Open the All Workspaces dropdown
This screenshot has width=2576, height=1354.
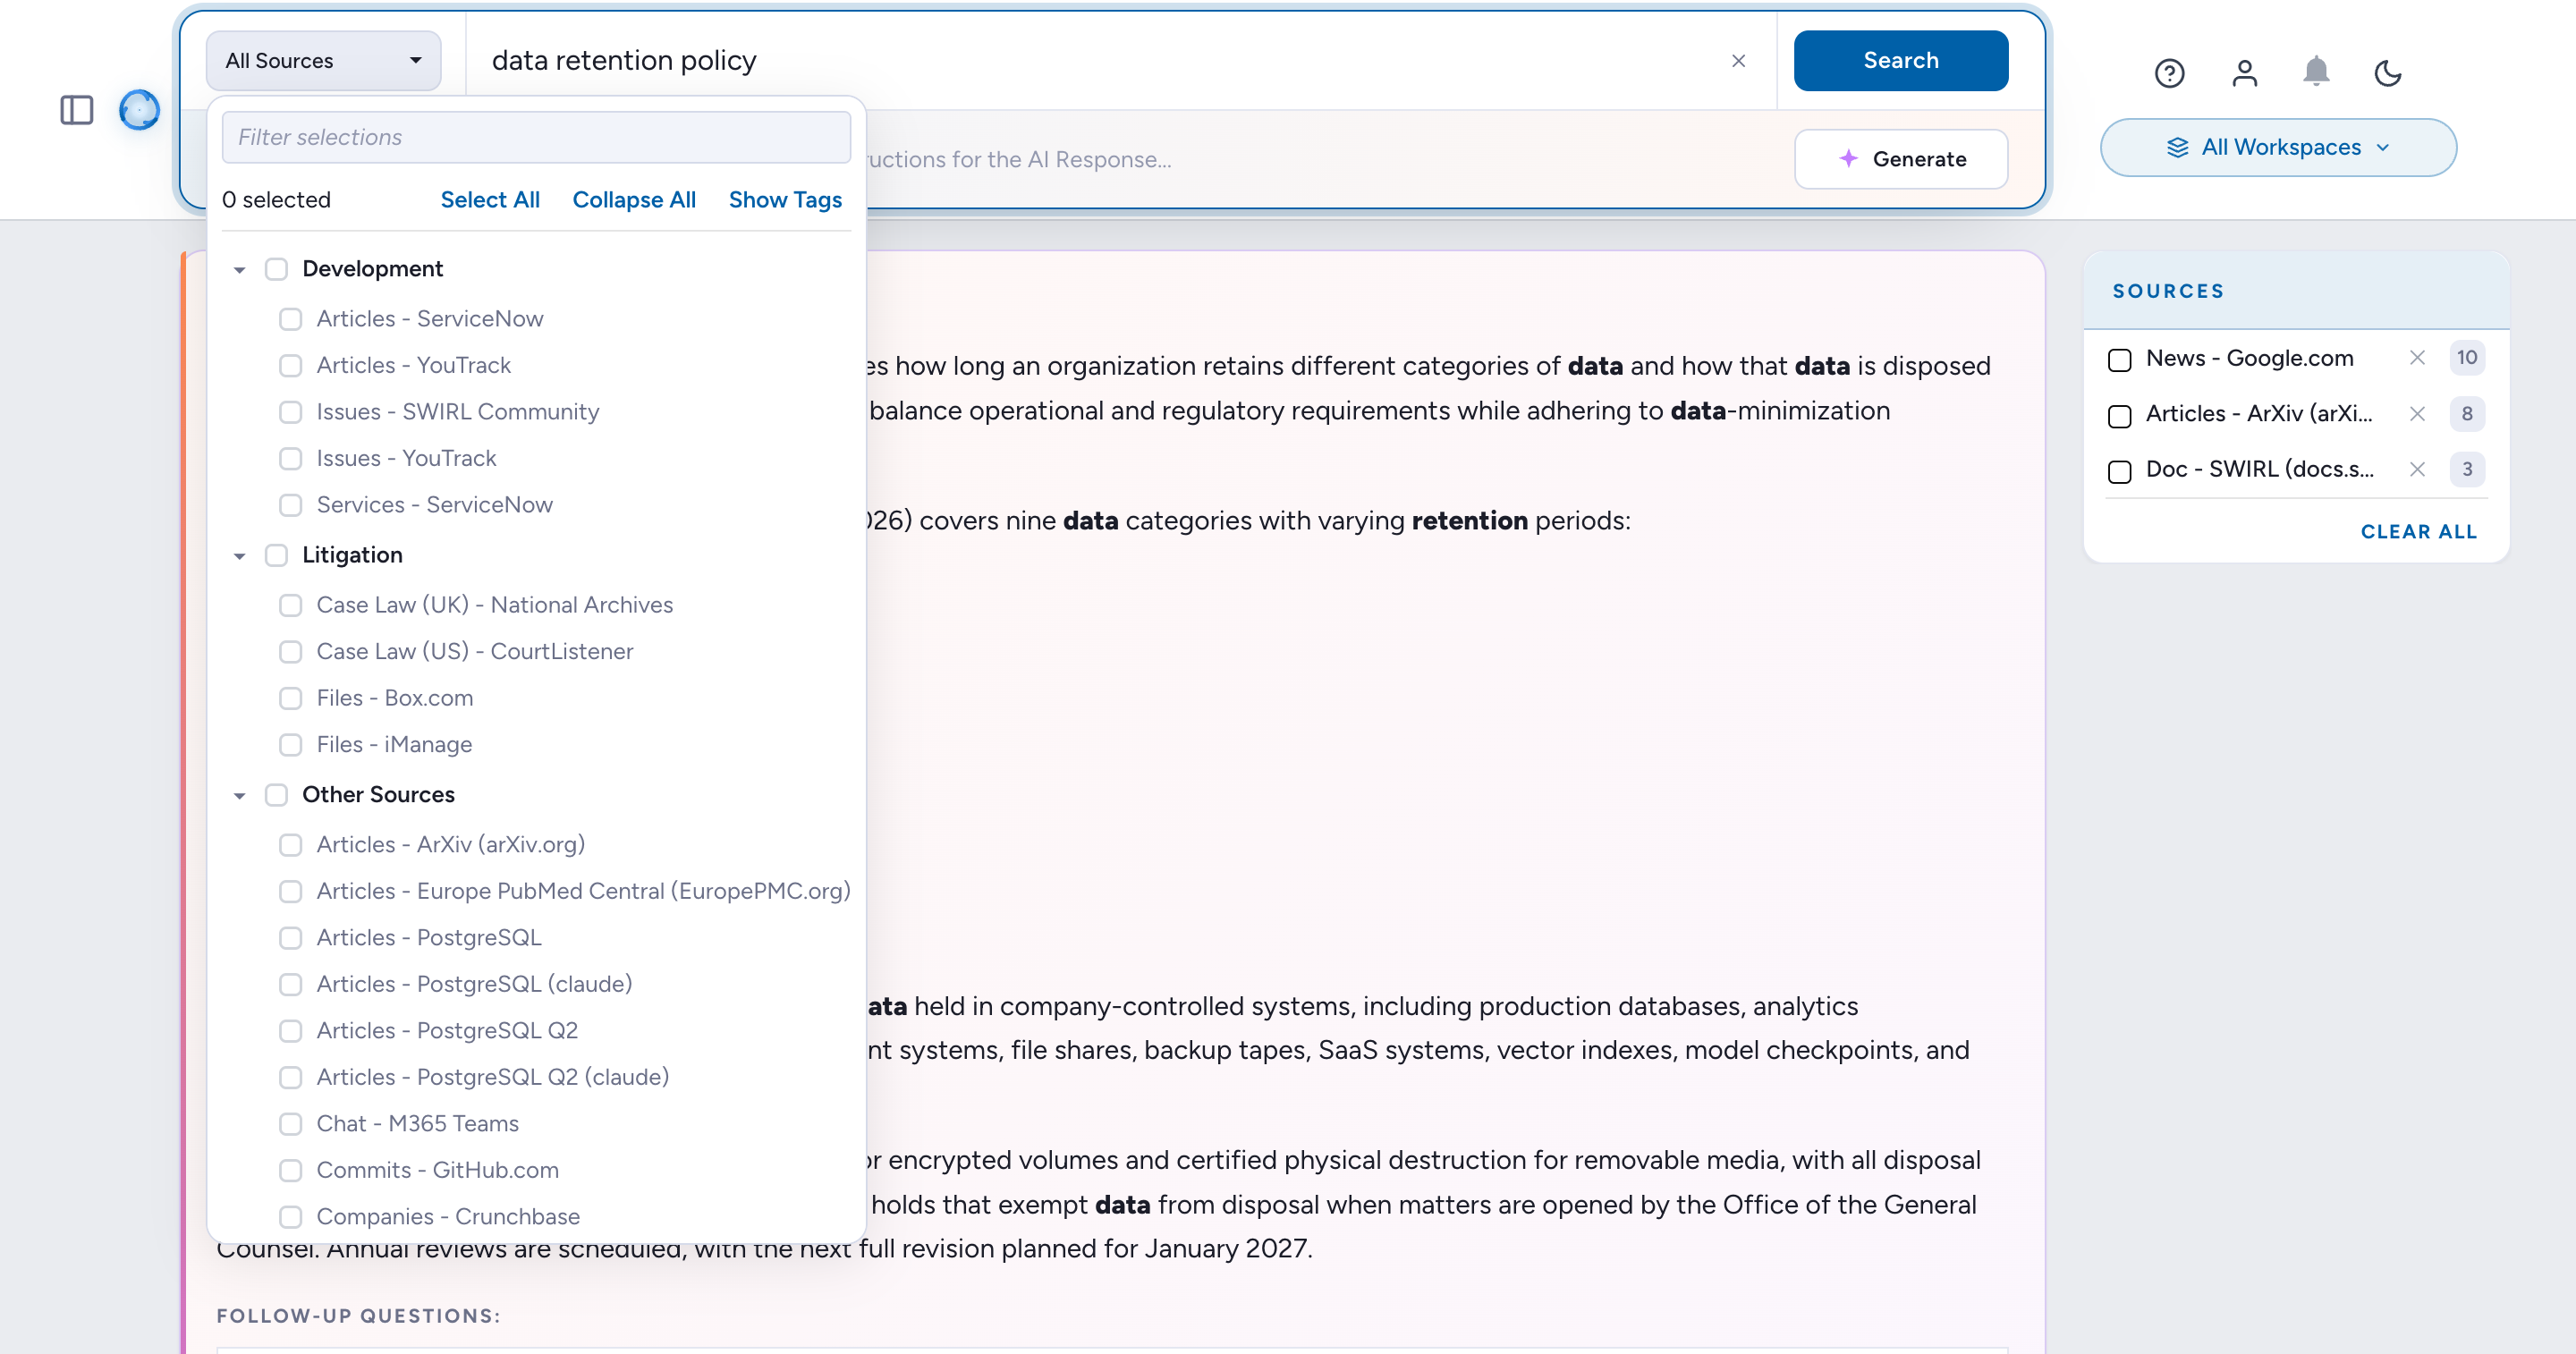pos(2278,148)
